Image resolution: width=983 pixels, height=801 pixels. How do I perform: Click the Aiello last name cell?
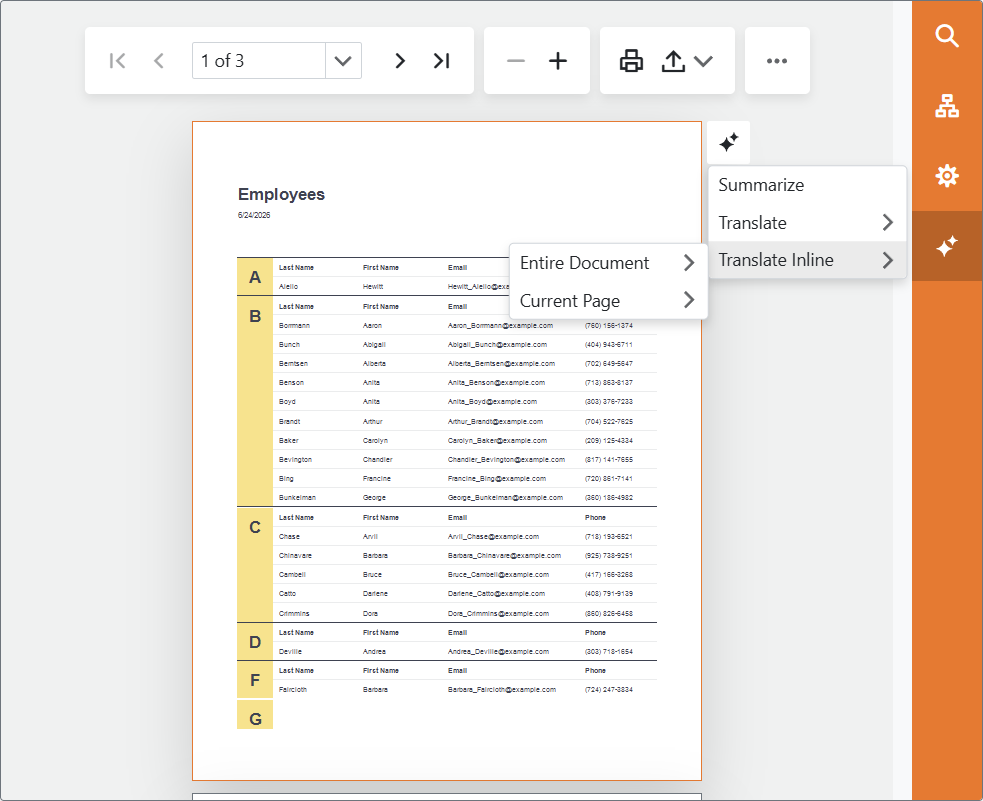click(288, 286)
